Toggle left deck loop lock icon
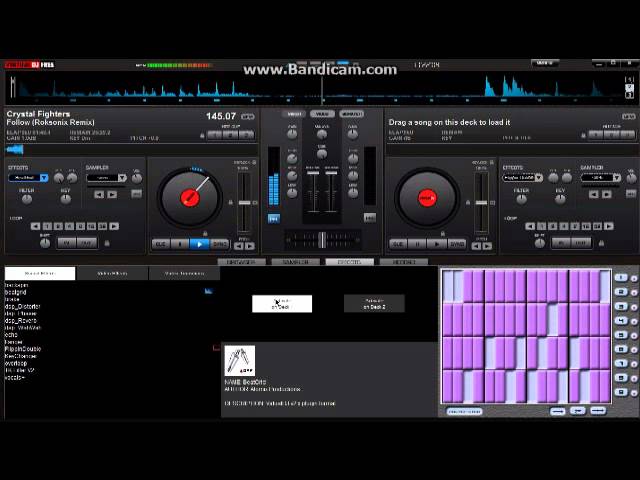 [x=107, y=243]
